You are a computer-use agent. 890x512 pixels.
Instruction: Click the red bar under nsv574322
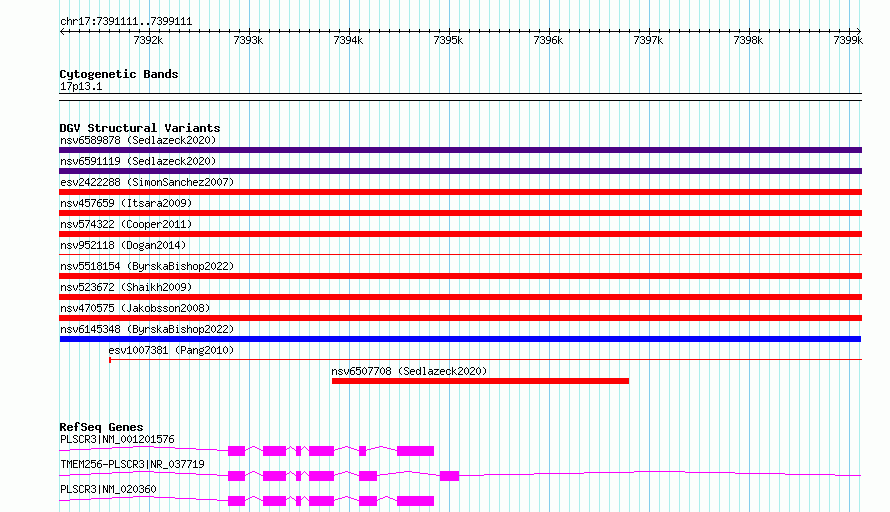(460, 234)
